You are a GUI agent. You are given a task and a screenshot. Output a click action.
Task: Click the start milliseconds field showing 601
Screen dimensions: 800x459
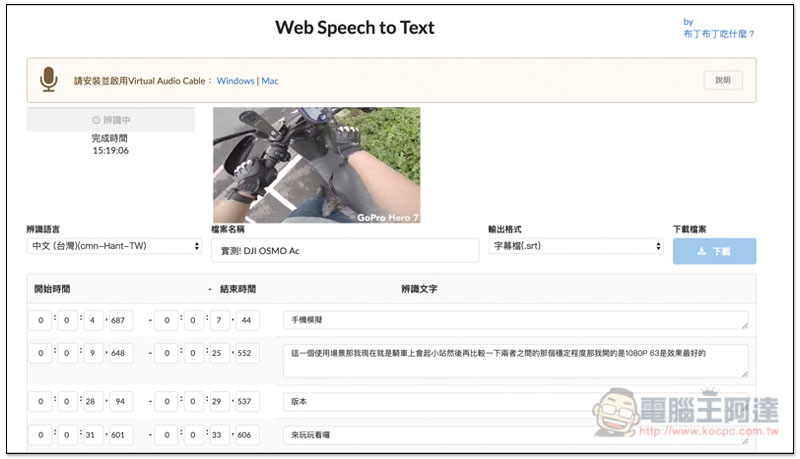point(121,435)
